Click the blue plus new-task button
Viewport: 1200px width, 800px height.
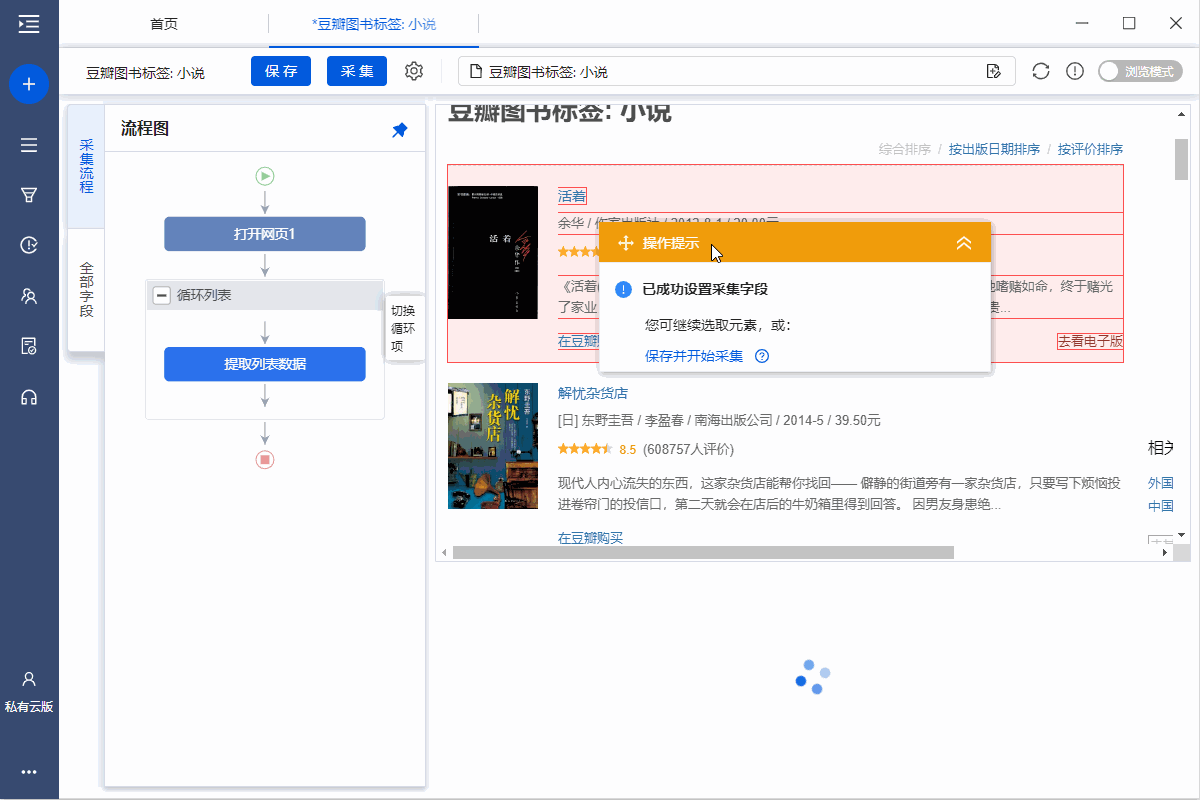pos(29,84)
